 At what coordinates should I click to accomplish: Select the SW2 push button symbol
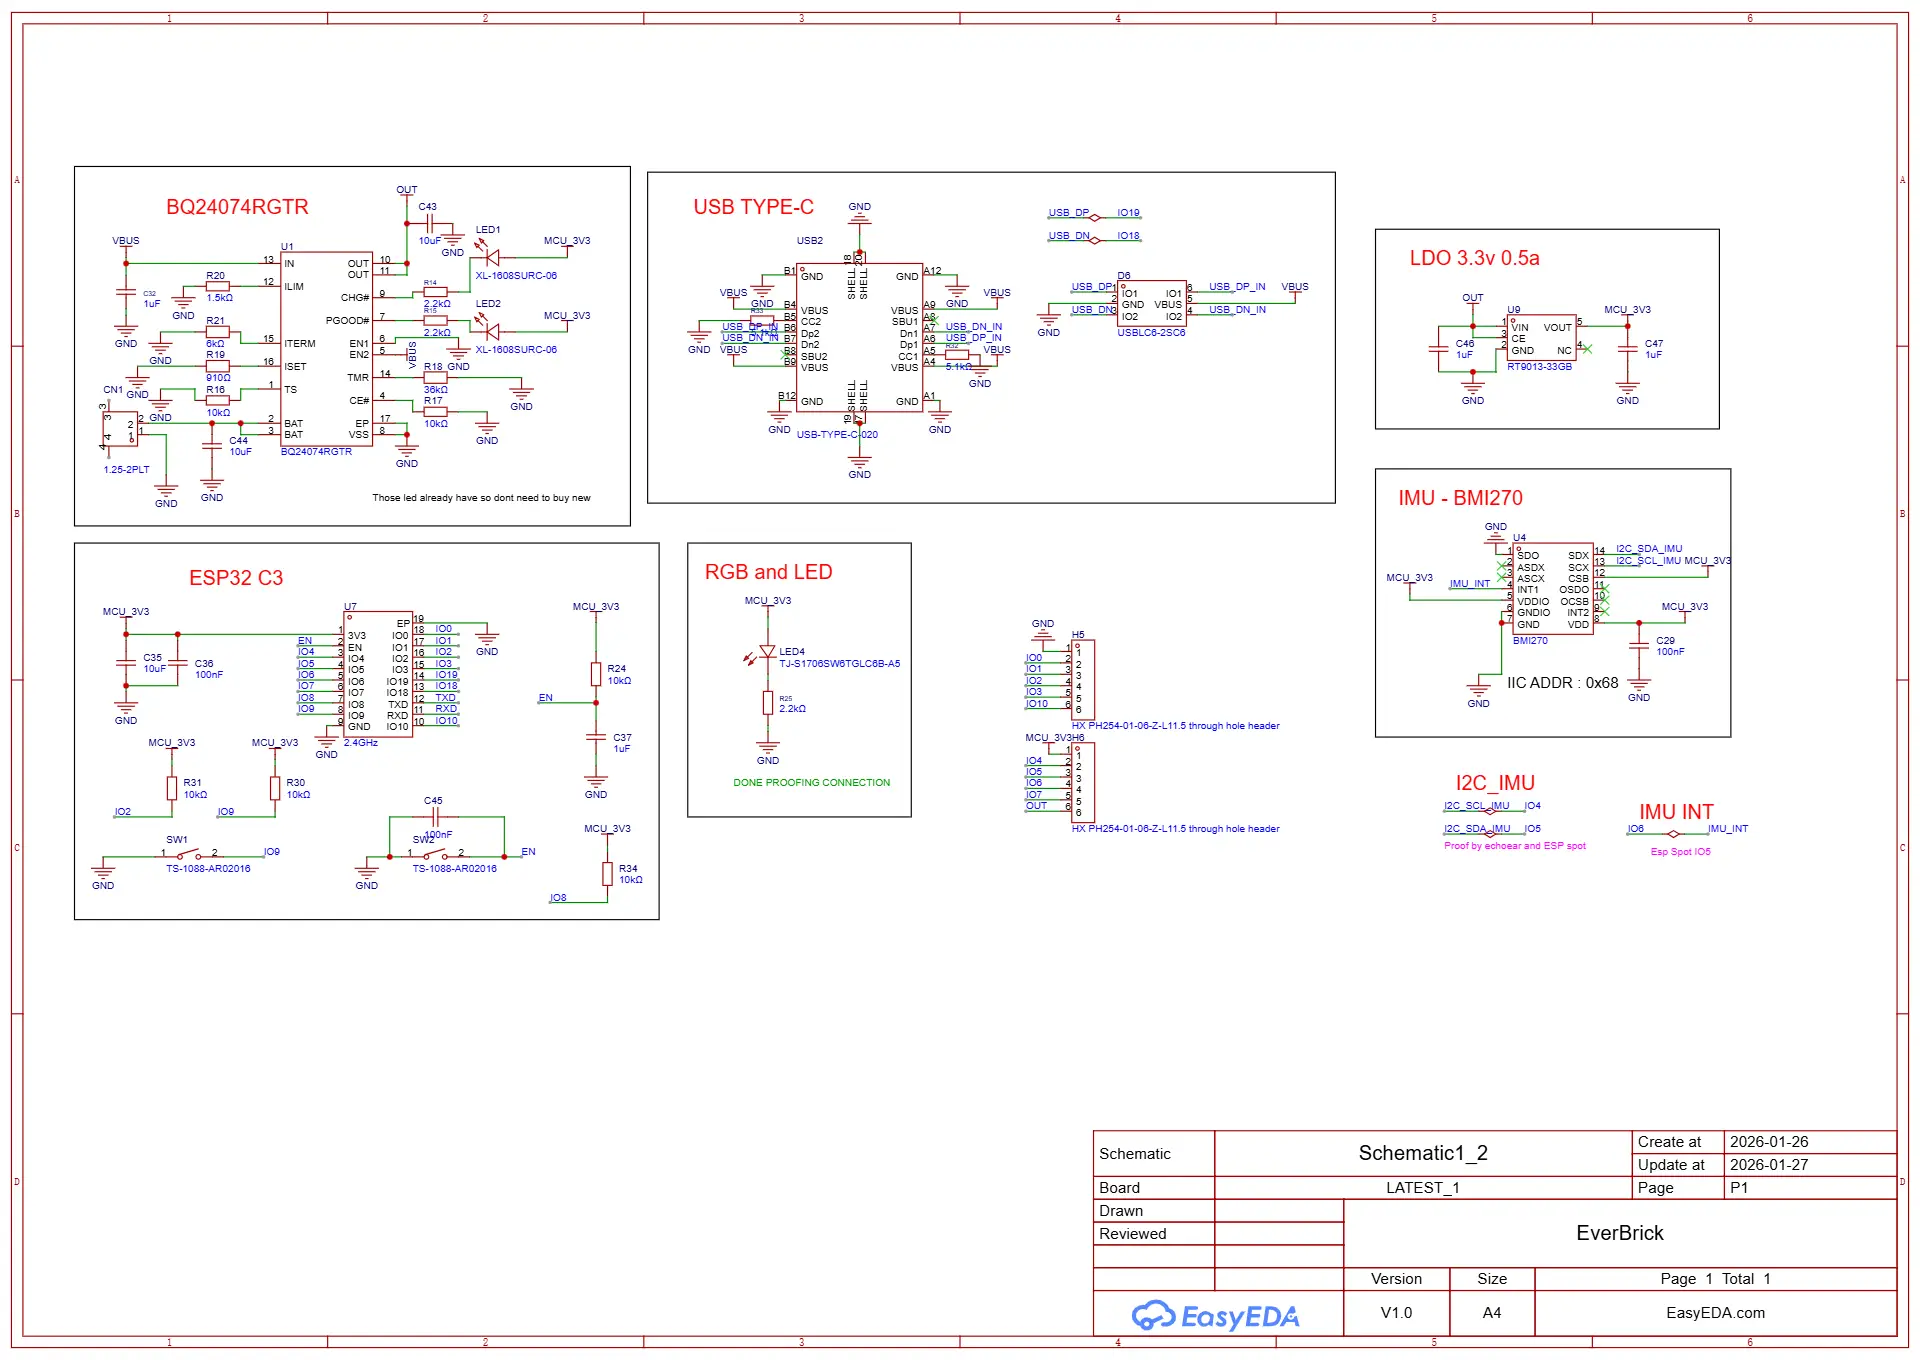click(x=435, y=855)
